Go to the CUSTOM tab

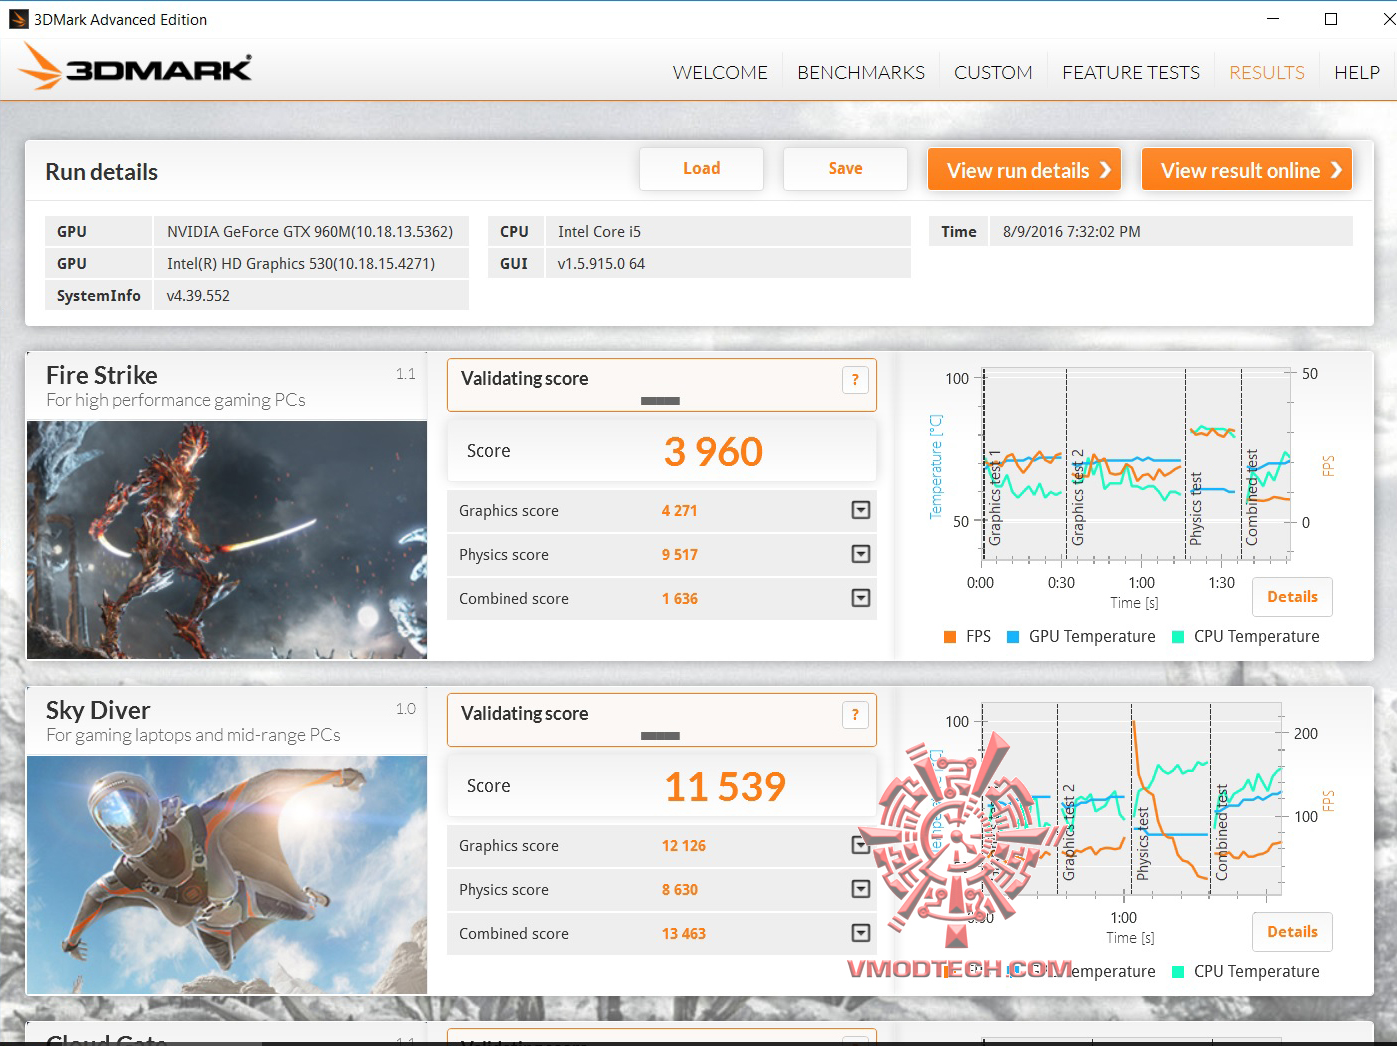(993, 72)
